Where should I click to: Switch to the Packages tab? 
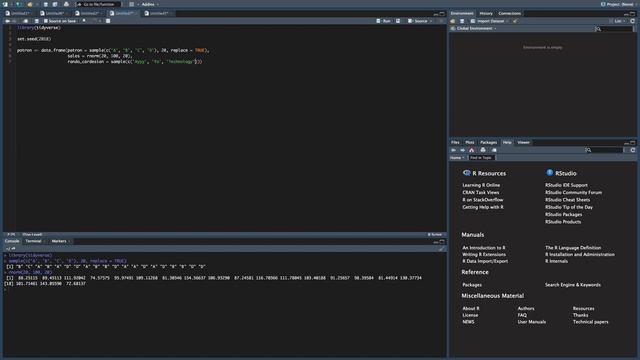coord(488,142)
